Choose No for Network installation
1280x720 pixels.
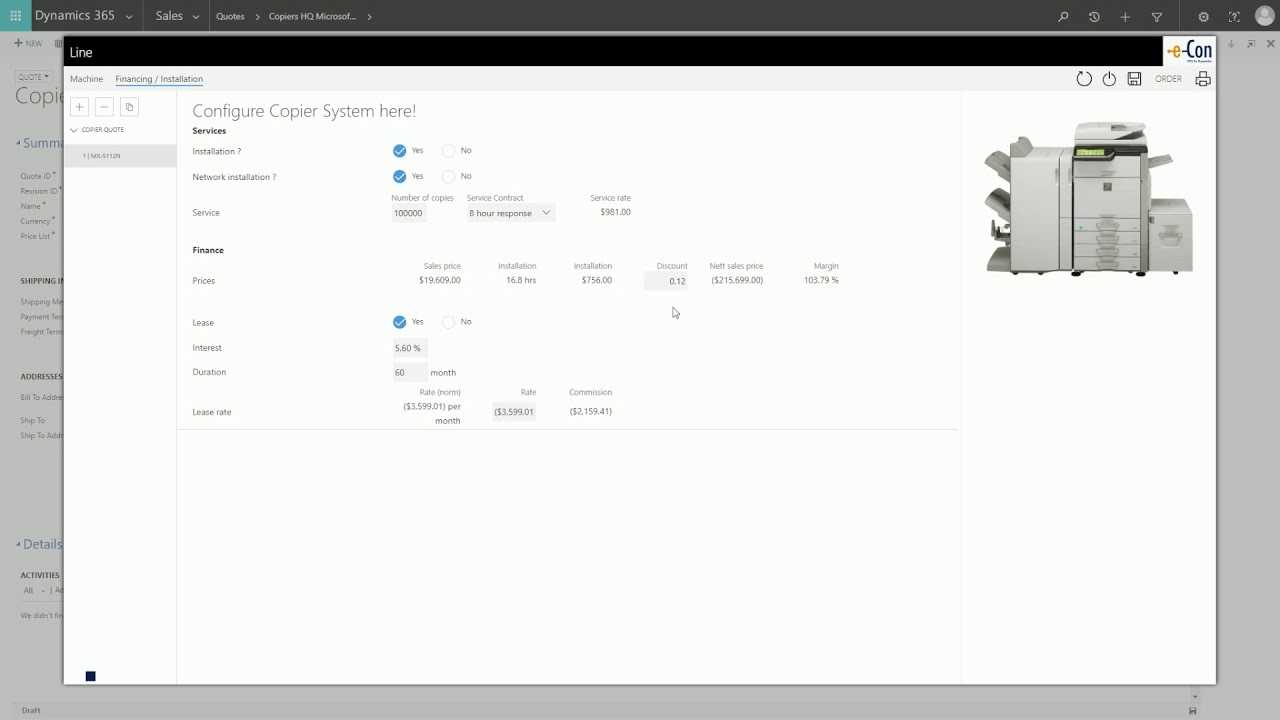pos(448,176)
